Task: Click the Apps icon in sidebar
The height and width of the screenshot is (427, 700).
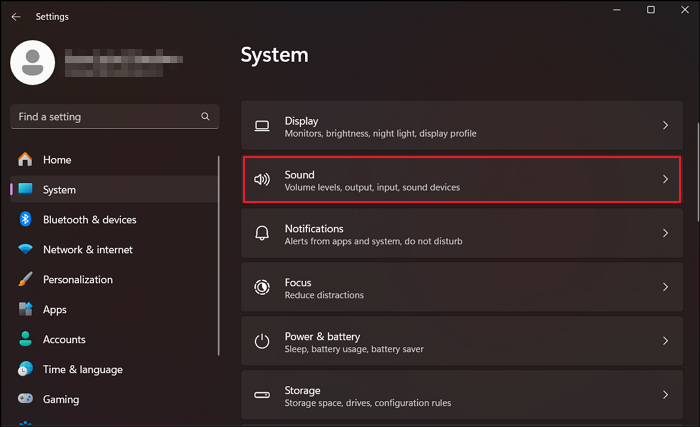Action: tap(25, 309)
